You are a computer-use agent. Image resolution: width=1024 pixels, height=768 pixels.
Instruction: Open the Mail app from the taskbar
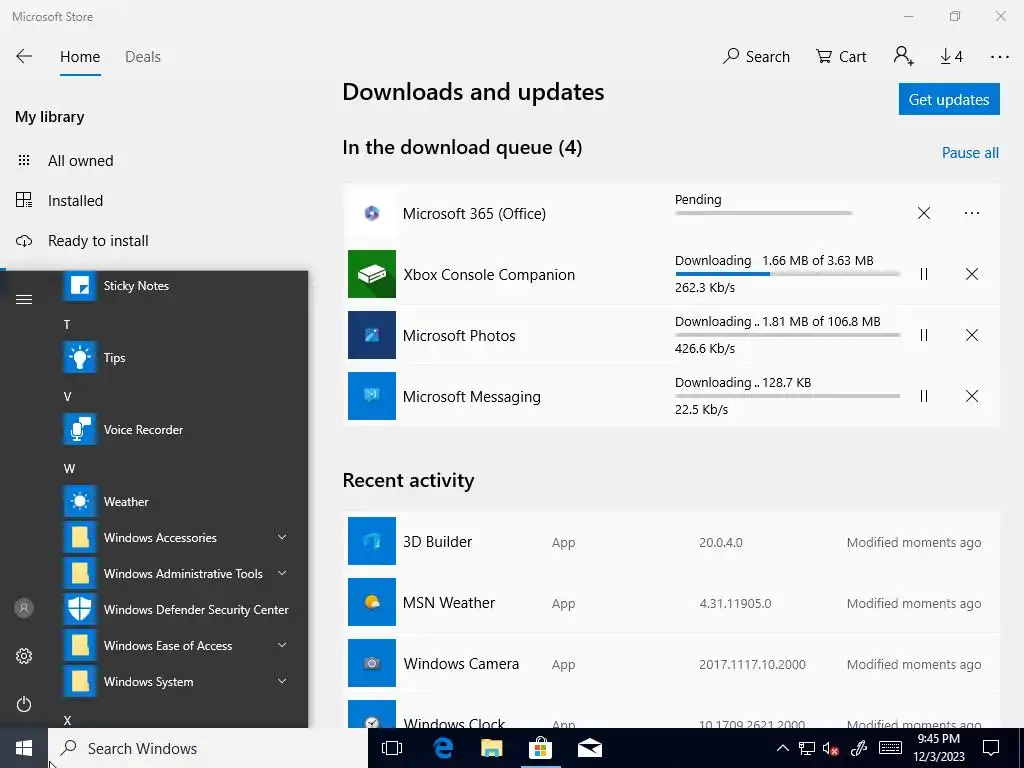tap(590, 748)
